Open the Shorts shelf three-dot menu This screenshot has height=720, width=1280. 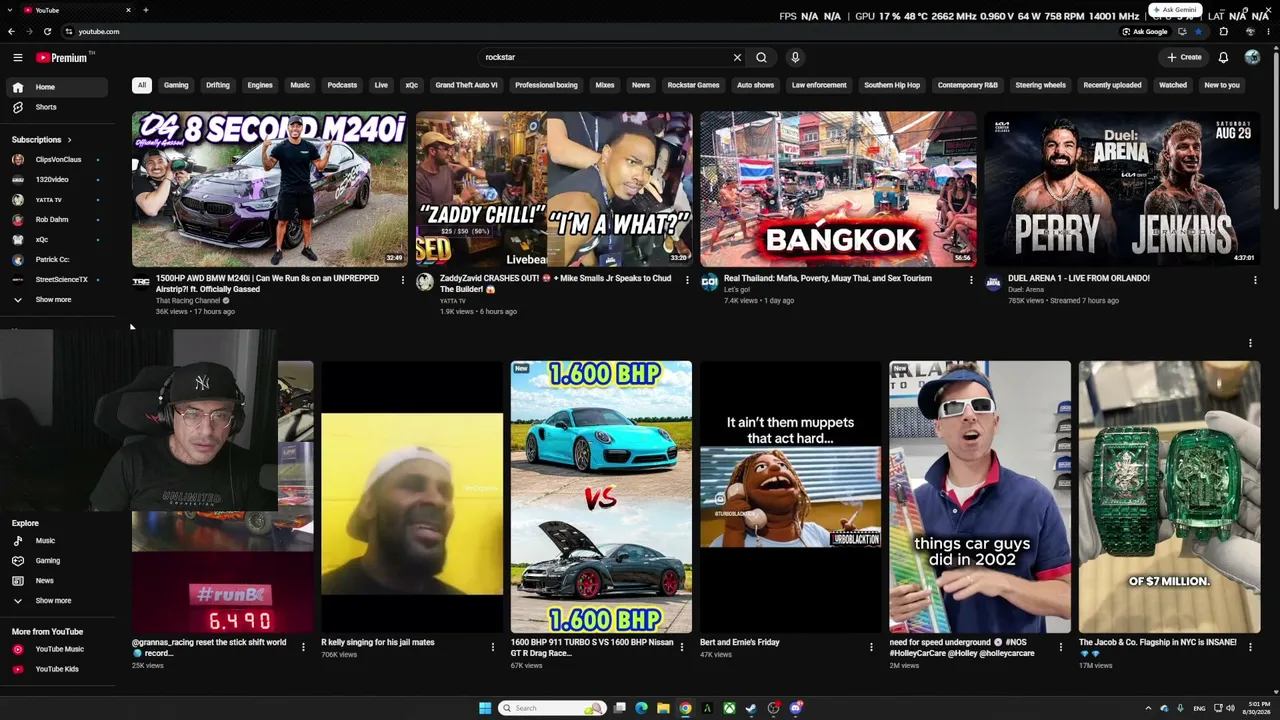[x=1250, y=344]
